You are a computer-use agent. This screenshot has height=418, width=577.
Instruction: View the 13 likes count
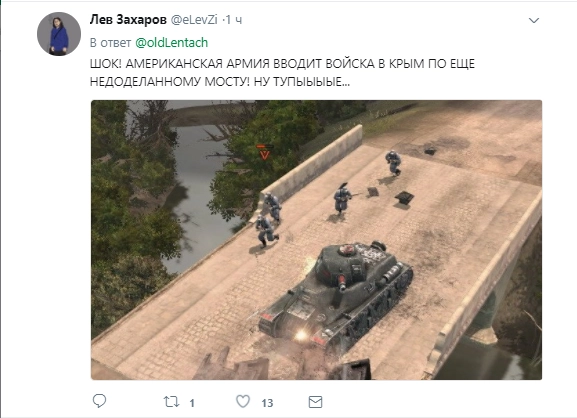(267, 403)
